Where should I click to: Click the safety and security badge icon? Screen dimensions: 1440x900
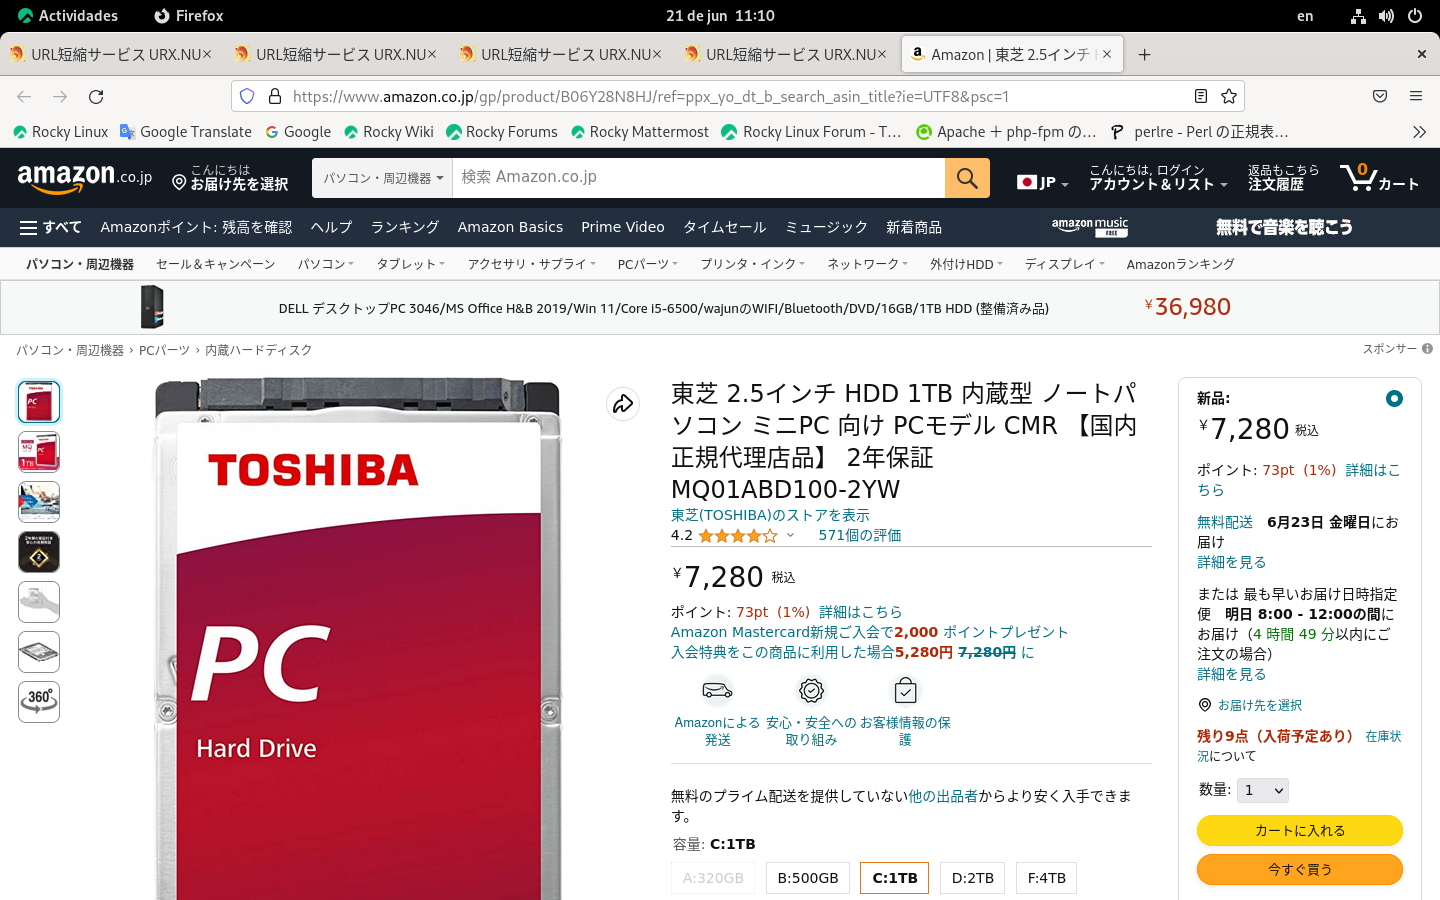click(x=811, y=690)
